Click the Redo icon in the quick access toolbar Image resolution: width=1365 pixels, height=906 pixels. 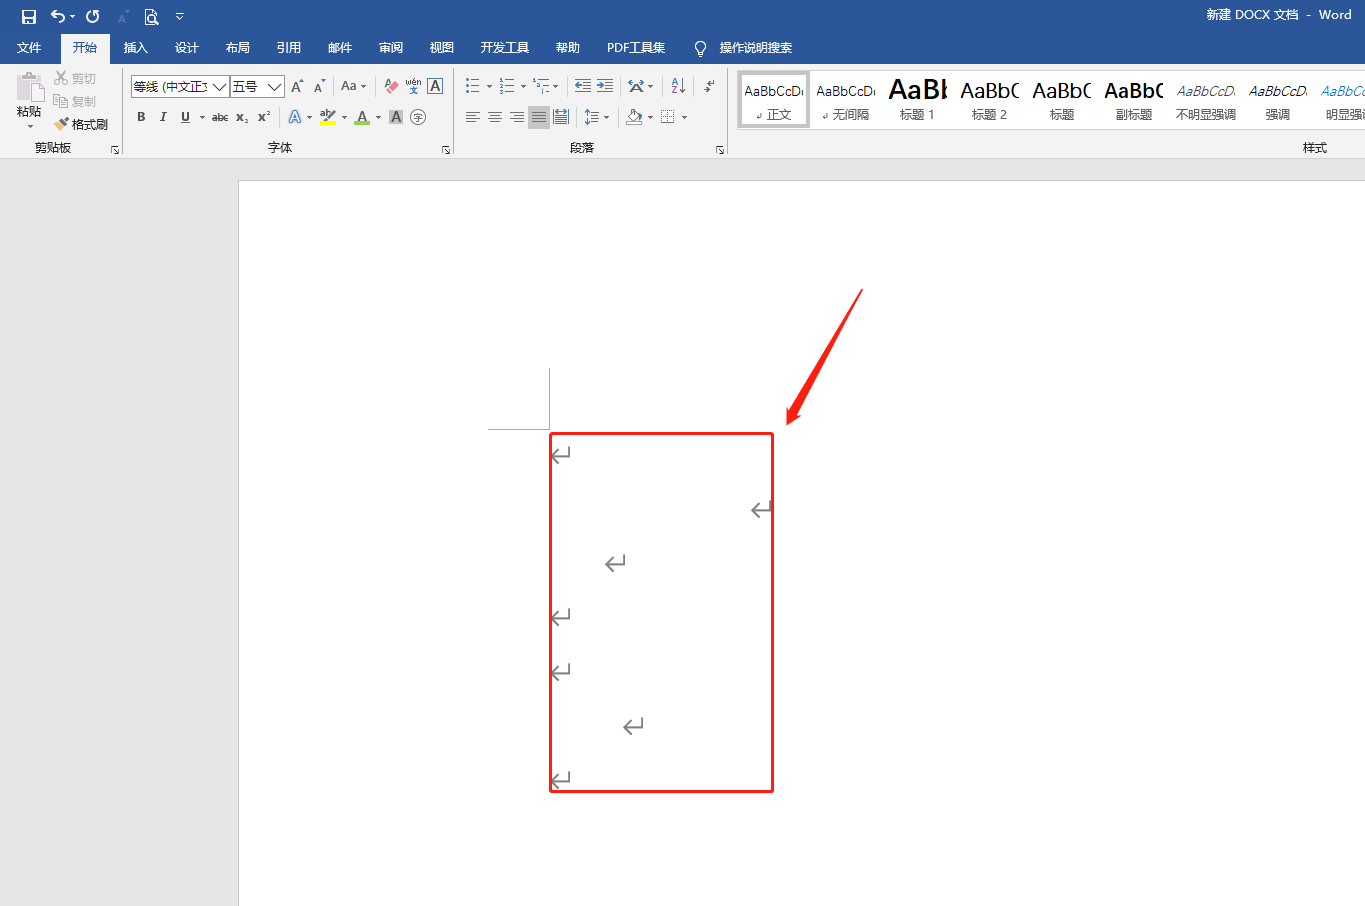pyautogui.click(x=93, y=16)
